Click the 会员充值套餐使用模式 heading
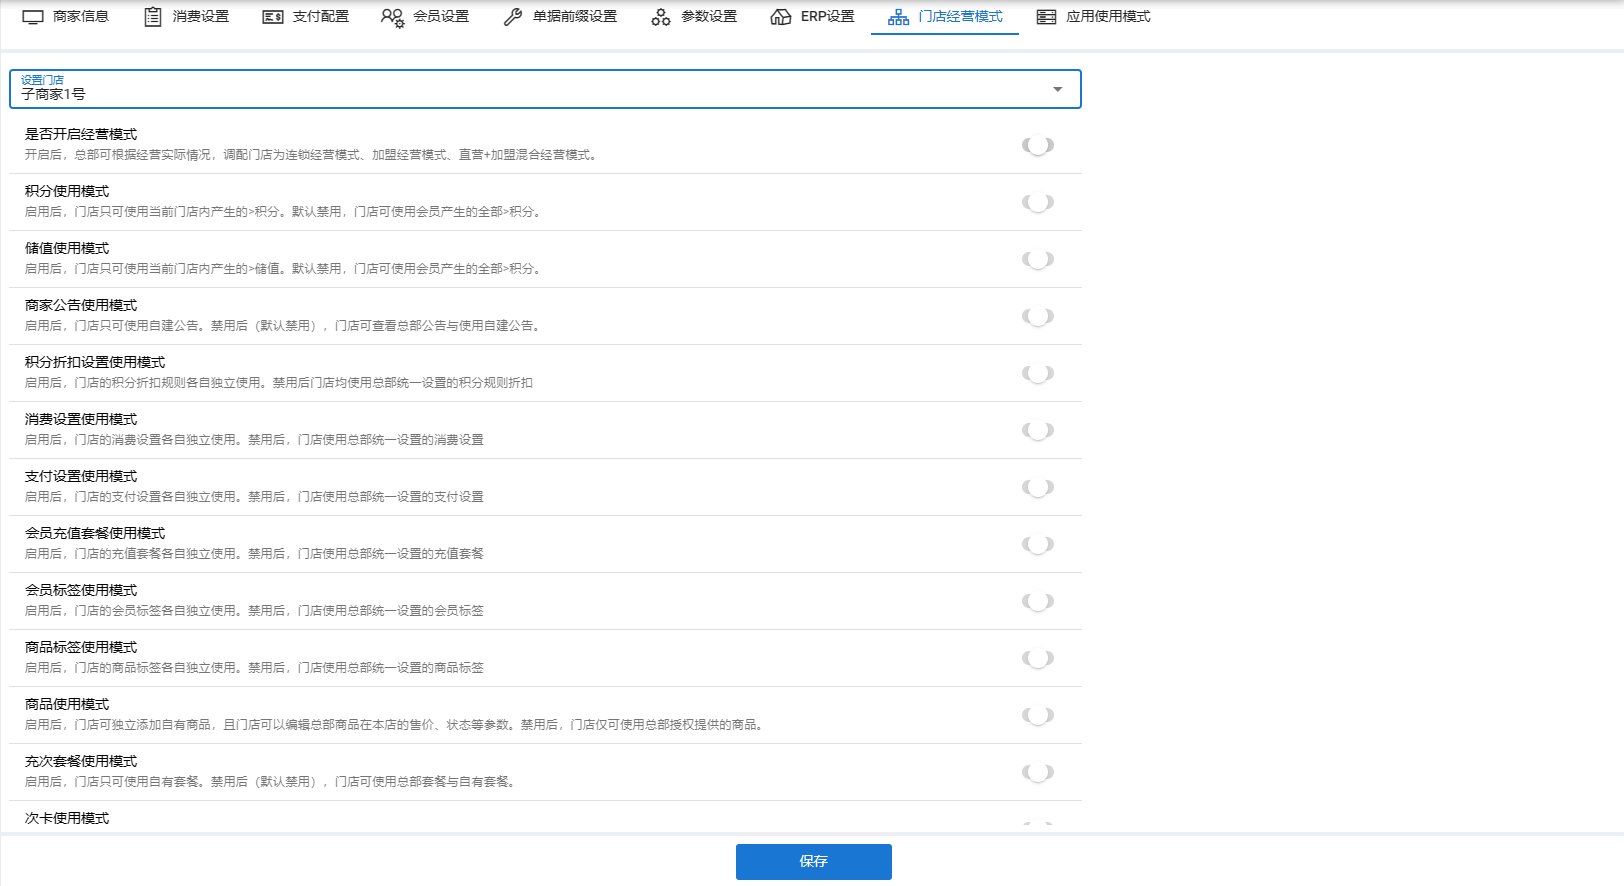This screenshot has height=886, width=1624. (95, 533)
